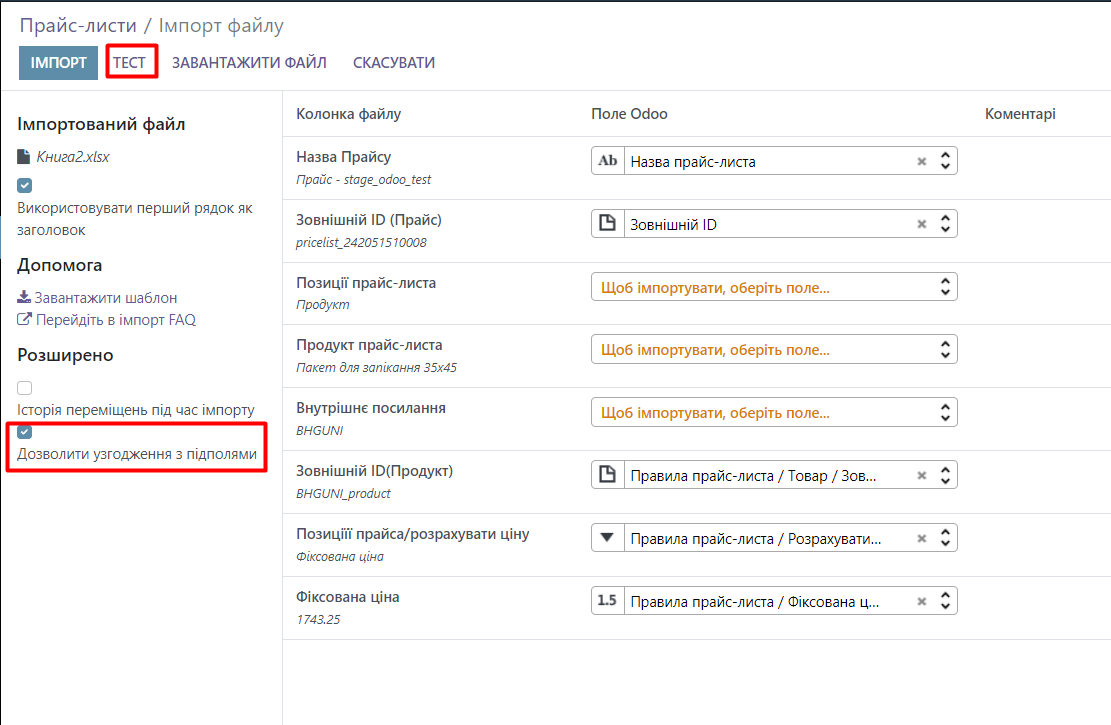
Task: Clear the Розрахувати ціну field mapping
Action: [922, 539]
